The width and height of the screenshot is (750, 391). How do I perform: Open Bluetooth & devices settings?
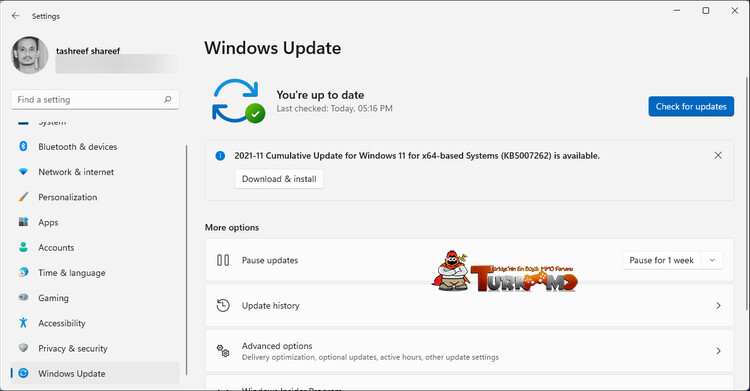(x=95, y=146)
